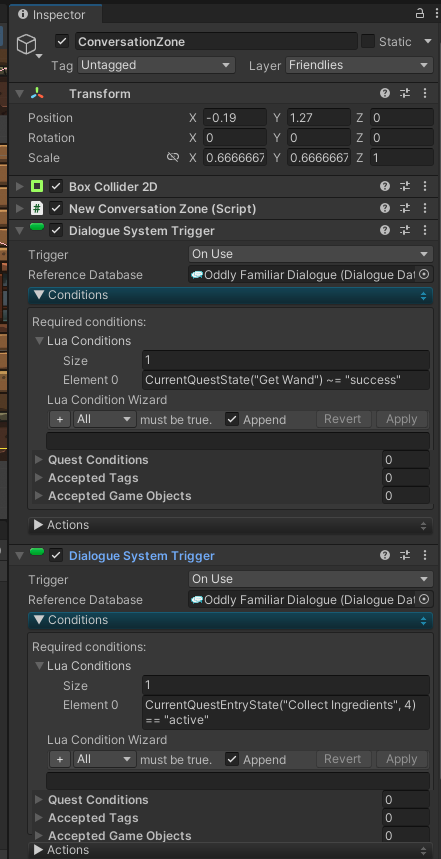
Task: Click the Collect Ingredients Lua condition field
Action: [285, 712]
